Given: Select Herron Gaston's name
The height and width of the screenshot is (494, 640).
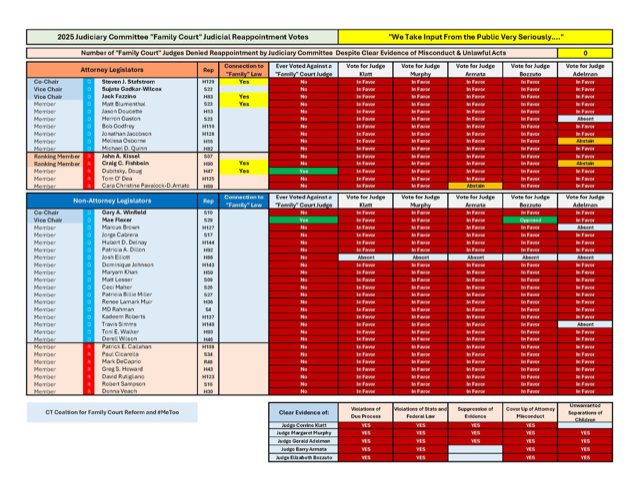Looking at the screenshot, I should [x=121, y=119].
